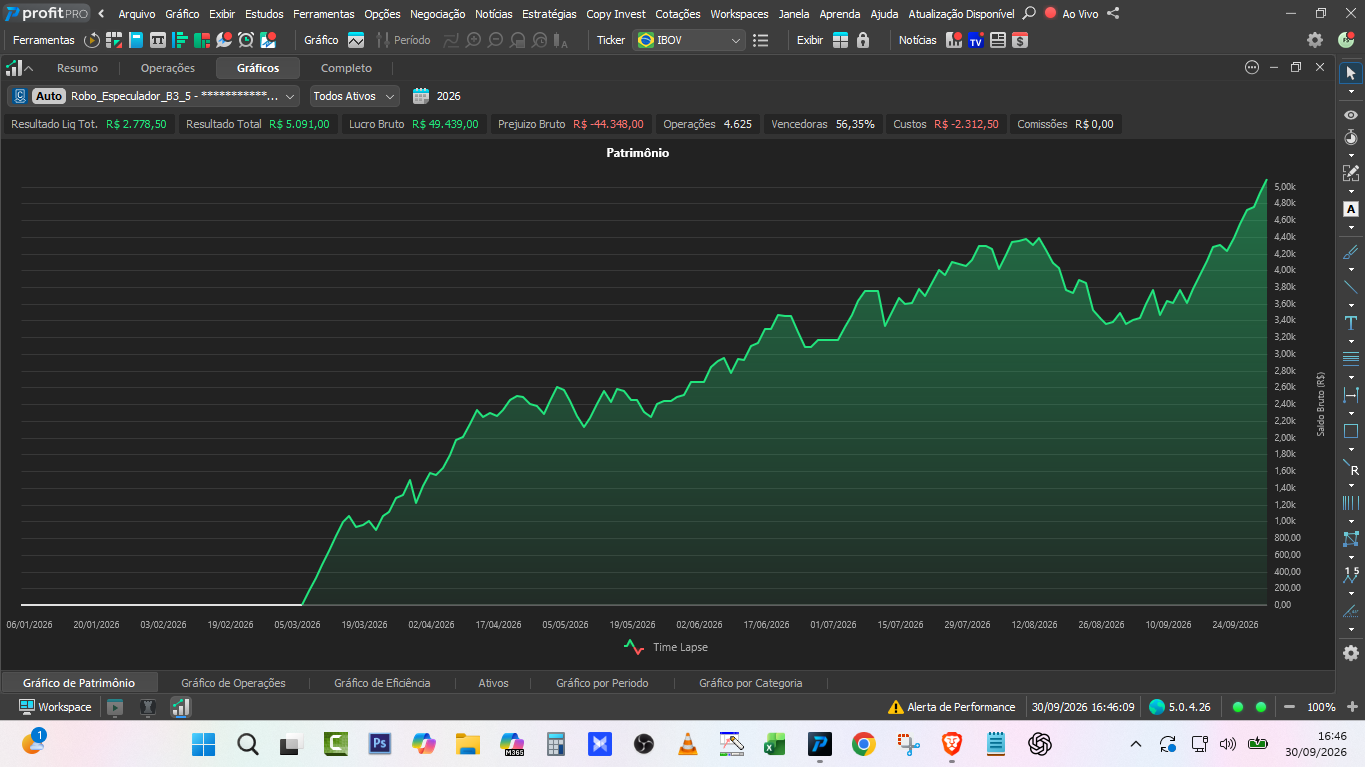
Task: Open Chrome from the Windows taskbar
Action: coord(863,744)
